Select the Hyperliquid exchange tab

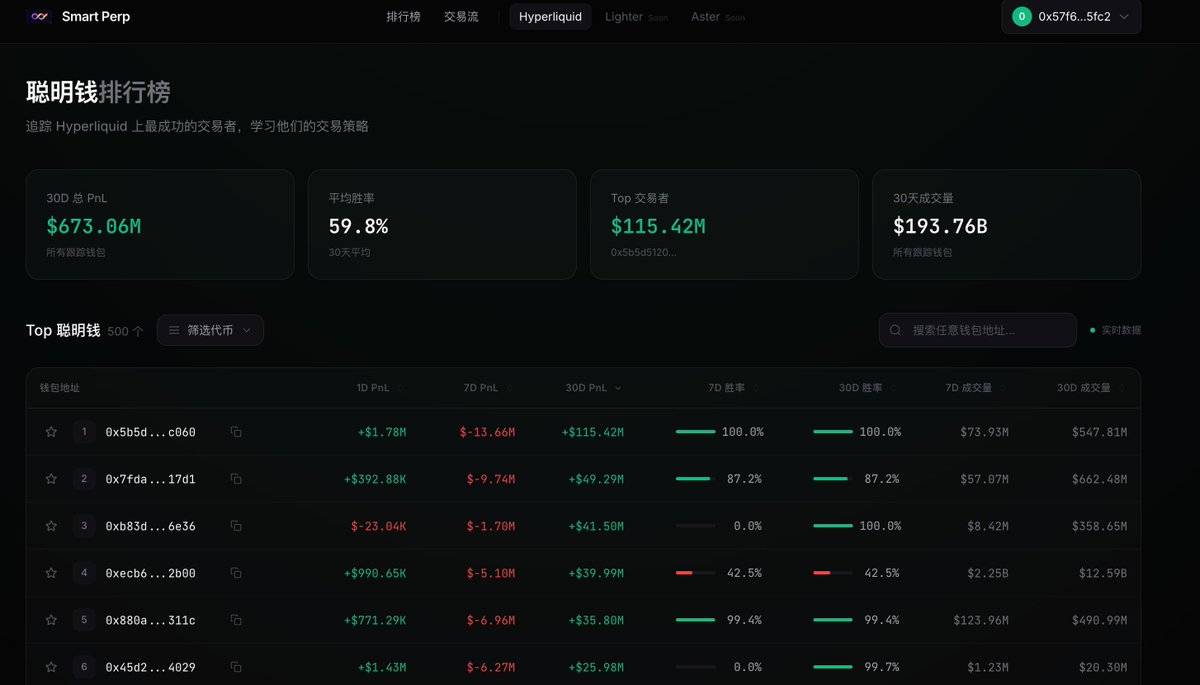[550, 17]
